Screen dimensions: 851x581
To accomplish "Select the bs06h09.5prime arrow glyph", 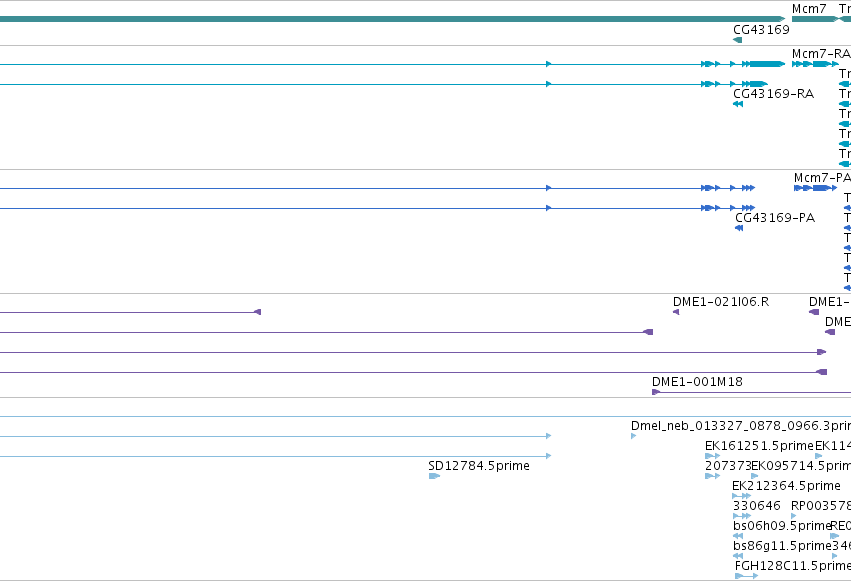I will click(738, 536).
